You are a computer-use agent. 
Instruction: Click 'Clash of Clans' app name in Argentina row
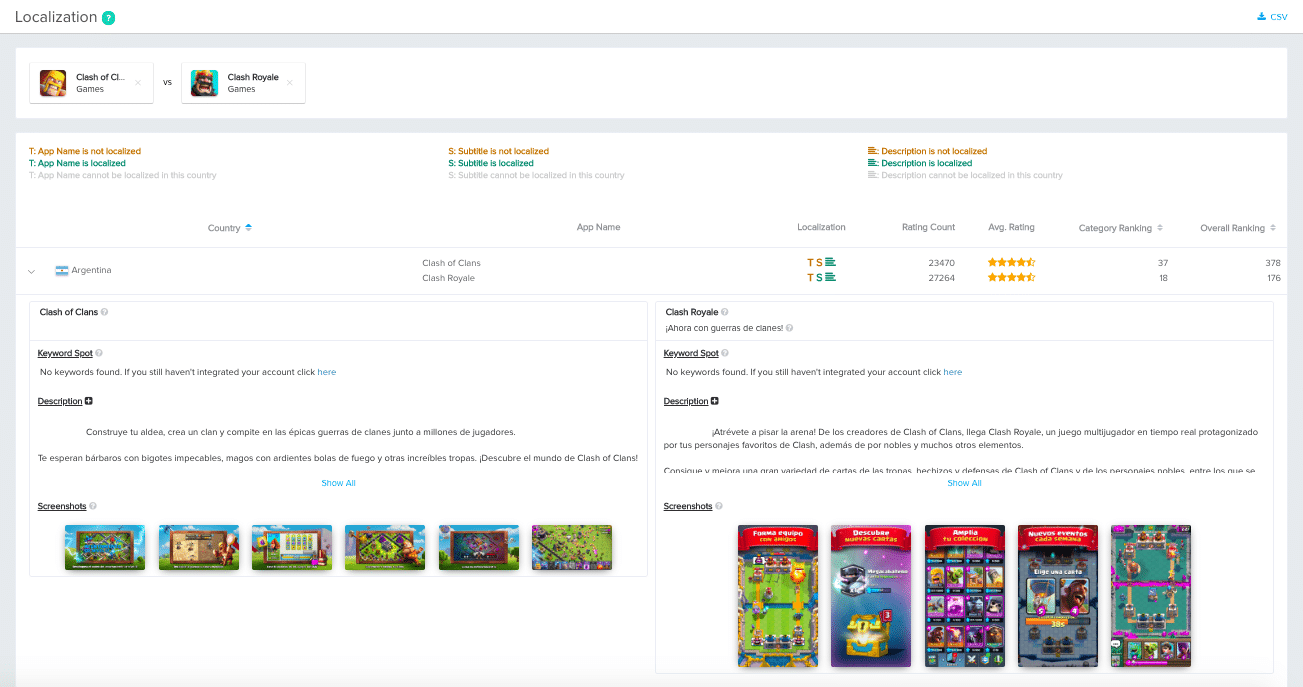[451, 263]
